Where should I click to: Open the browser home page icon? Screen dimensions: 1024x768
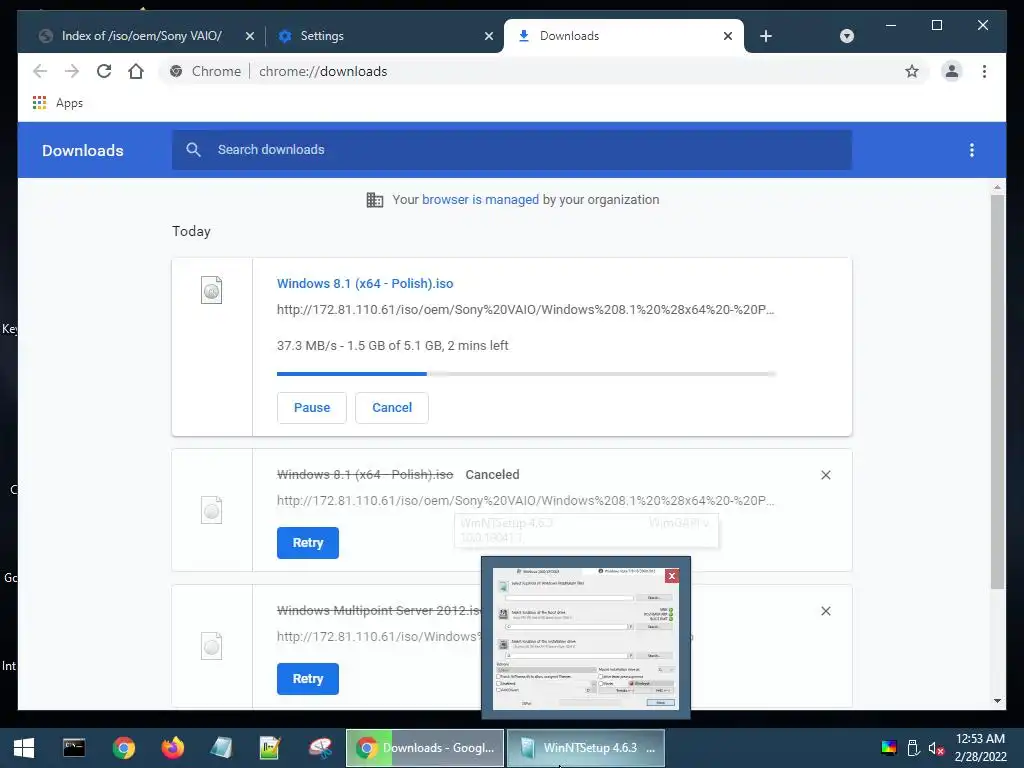point(136,71)
